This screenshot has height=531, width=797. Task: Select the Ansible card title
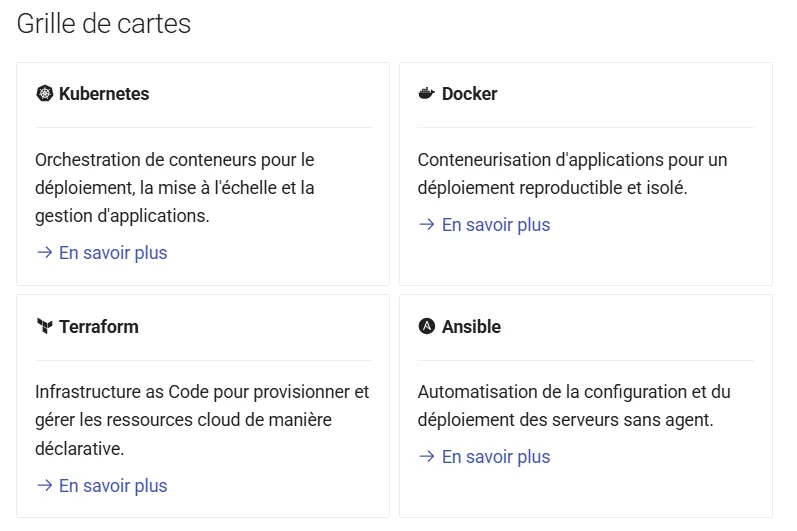point(471,327)
